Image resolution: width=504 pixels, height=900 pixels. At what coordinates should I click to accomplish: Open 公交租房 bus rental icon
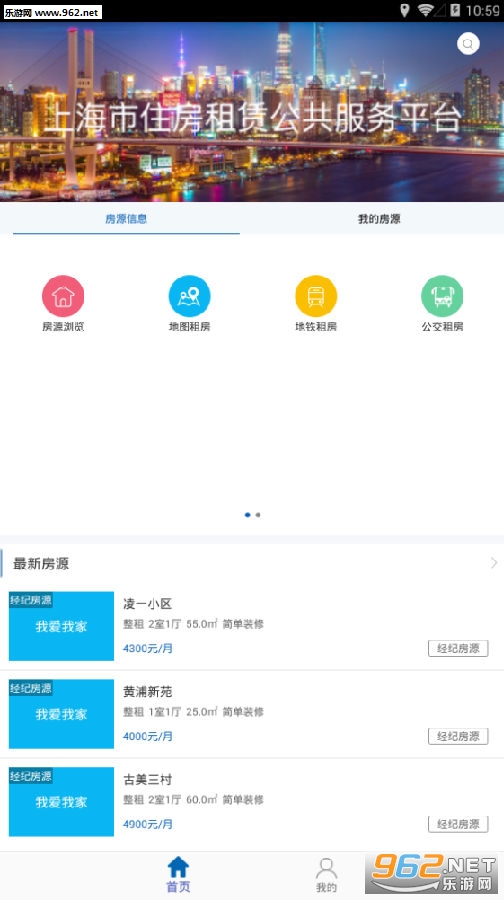[x=442, y=296]
